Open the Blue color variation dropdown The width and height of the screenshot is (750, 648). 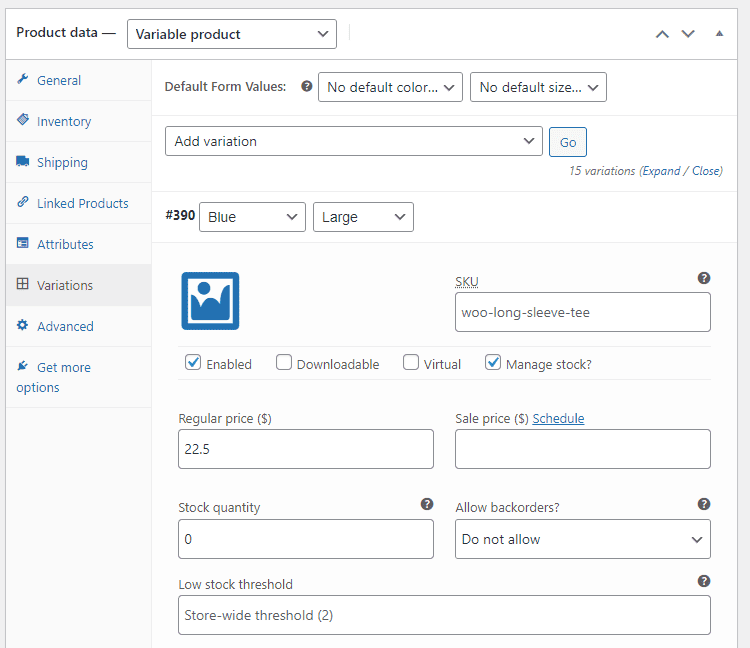click(x=252, y=217)
